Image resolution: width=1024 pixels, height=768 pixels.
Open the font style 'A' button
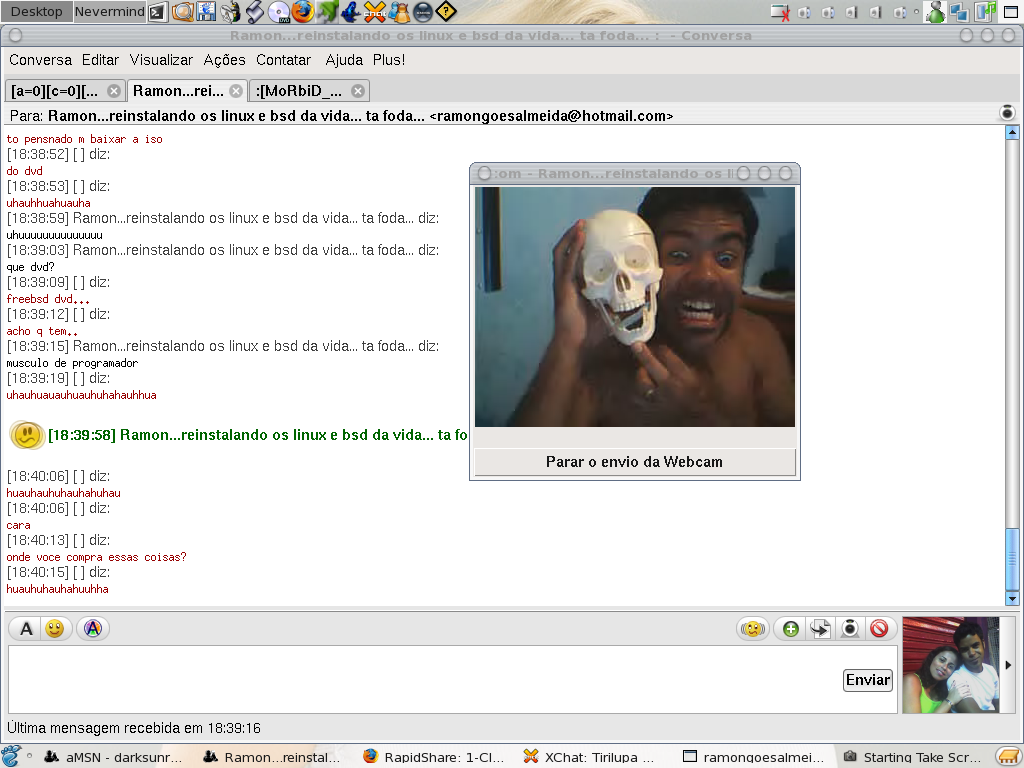26,629
